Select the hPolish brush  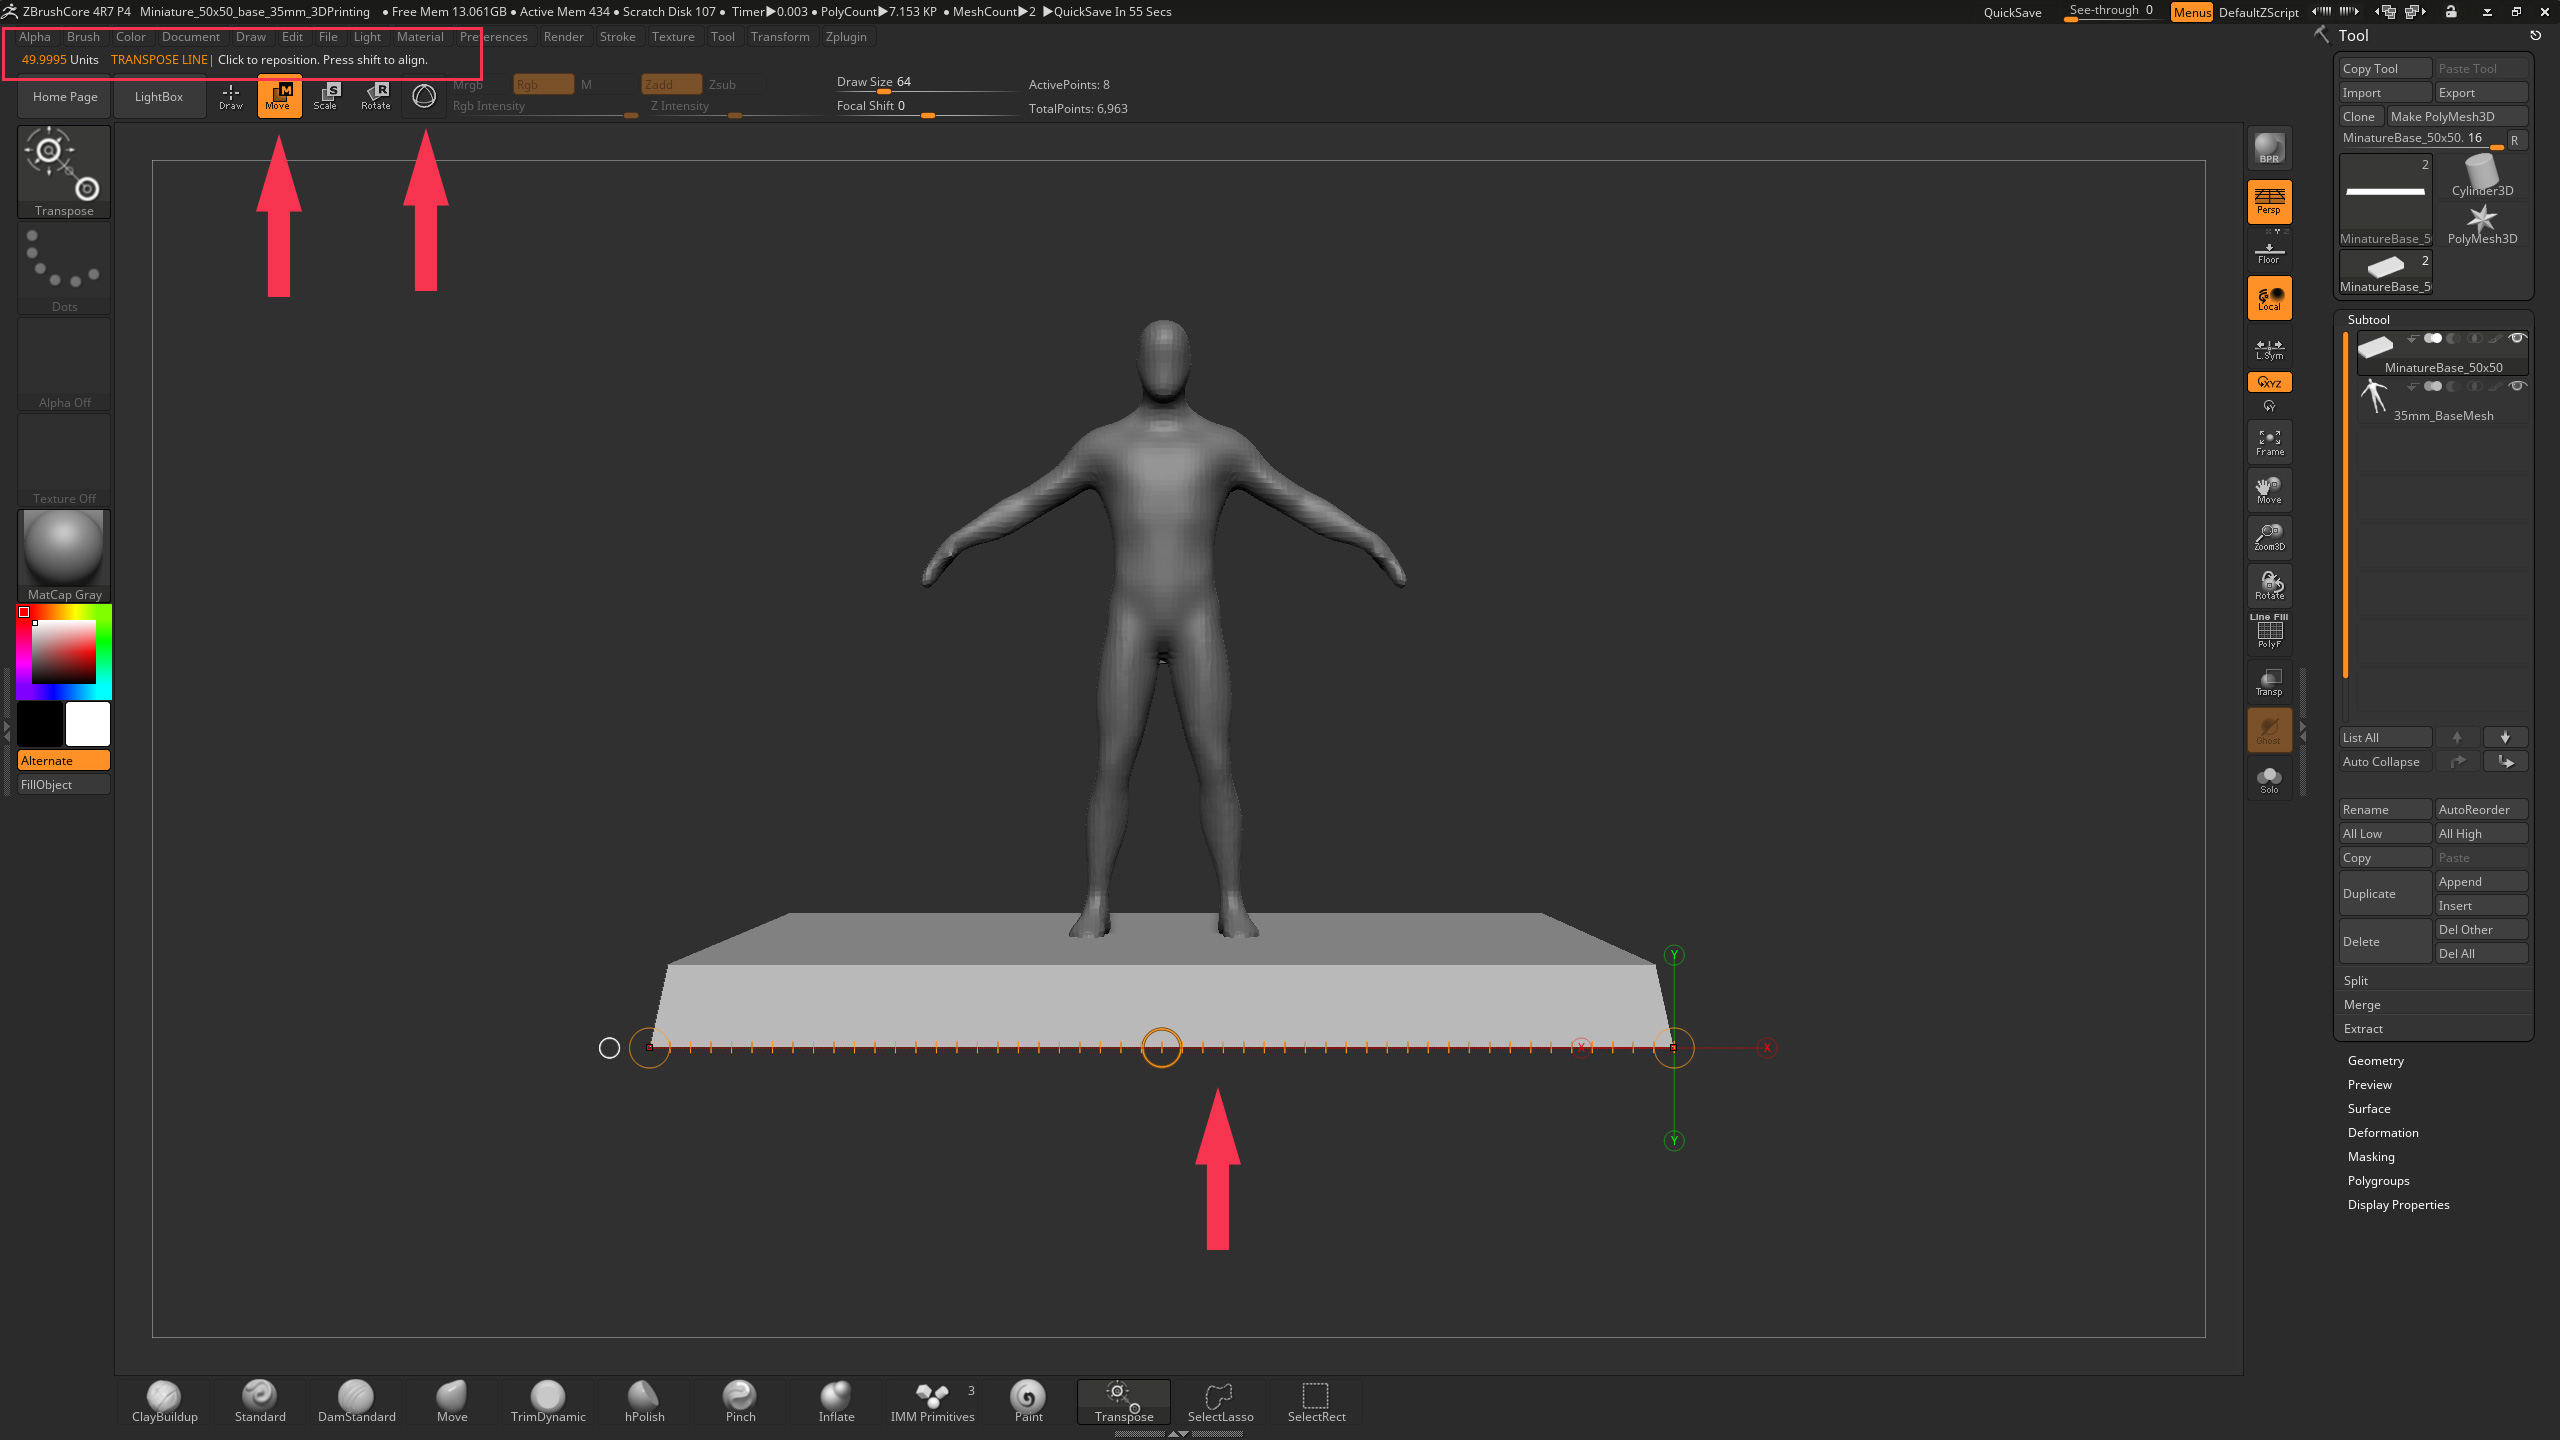coord(644,1400)
